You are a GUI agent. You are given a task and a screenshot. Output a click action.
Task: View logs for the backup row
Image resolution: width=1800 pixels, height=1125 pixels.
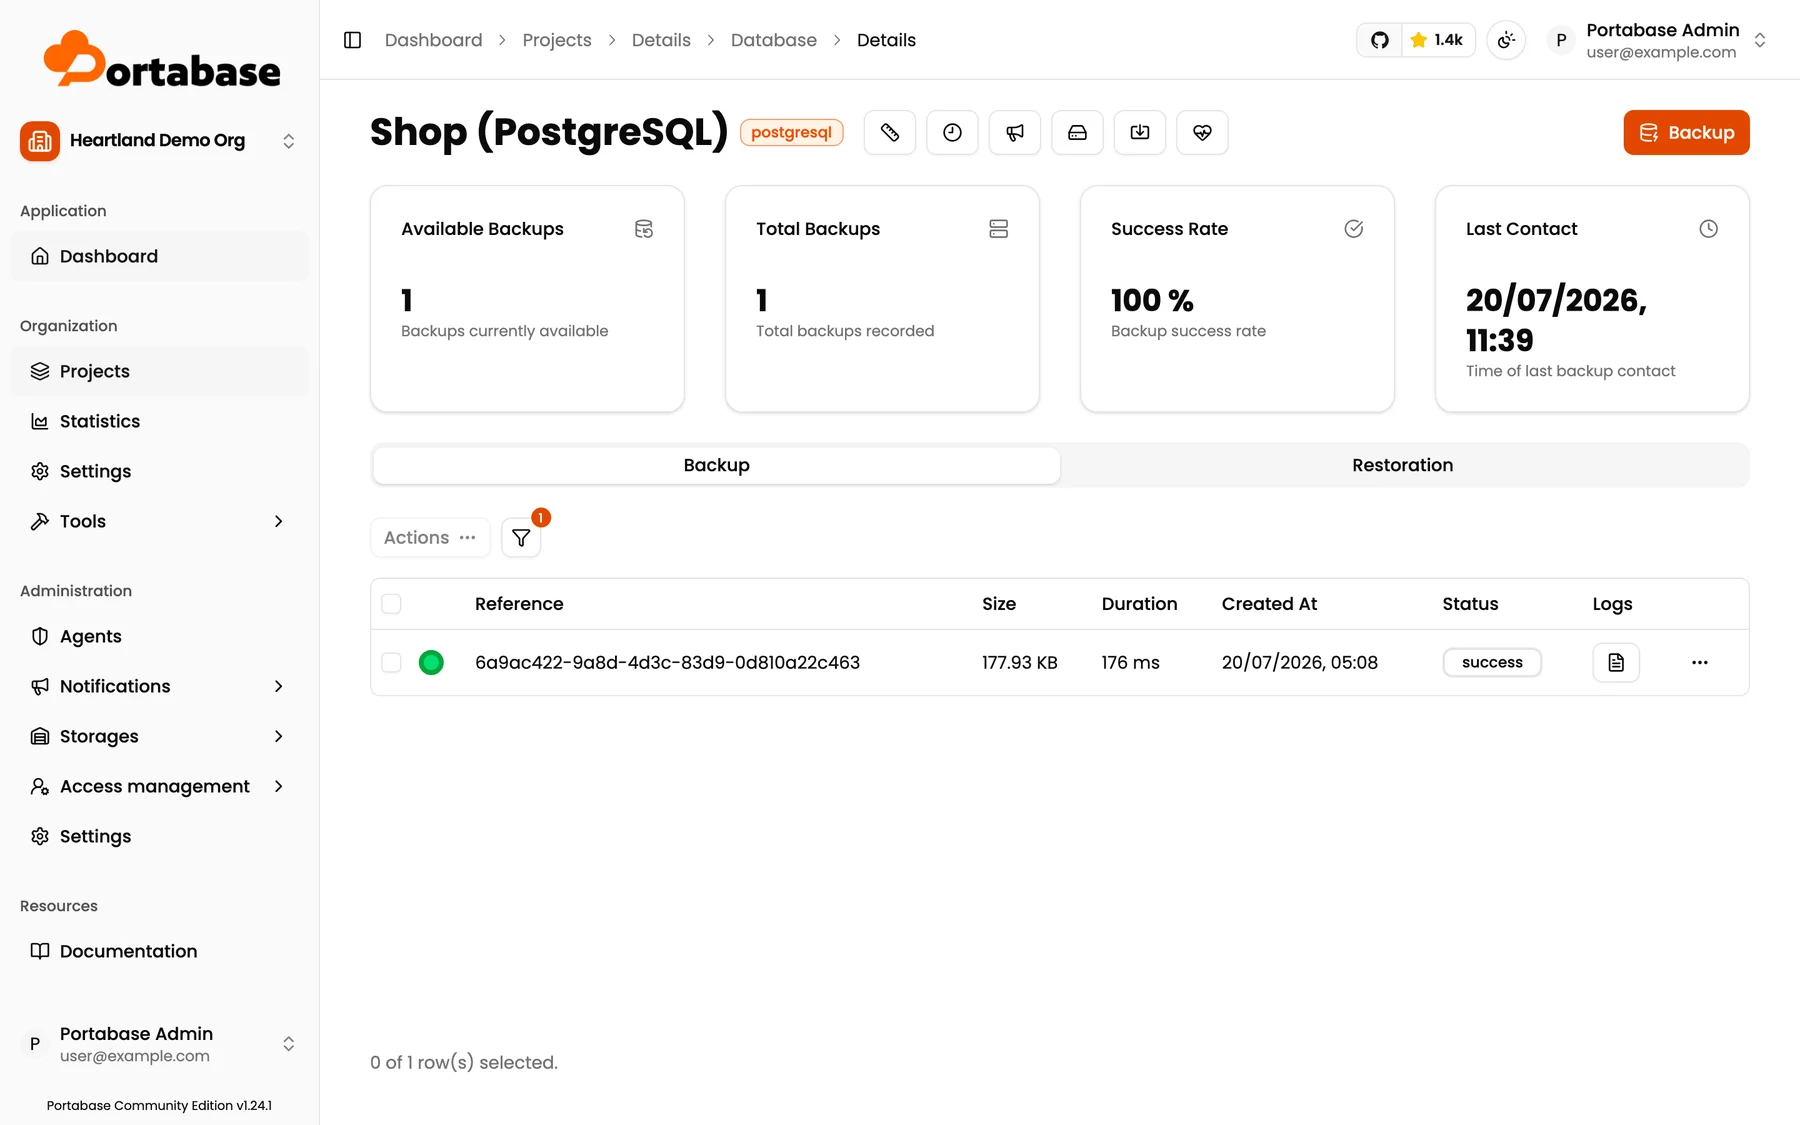tap(1615, 662)
